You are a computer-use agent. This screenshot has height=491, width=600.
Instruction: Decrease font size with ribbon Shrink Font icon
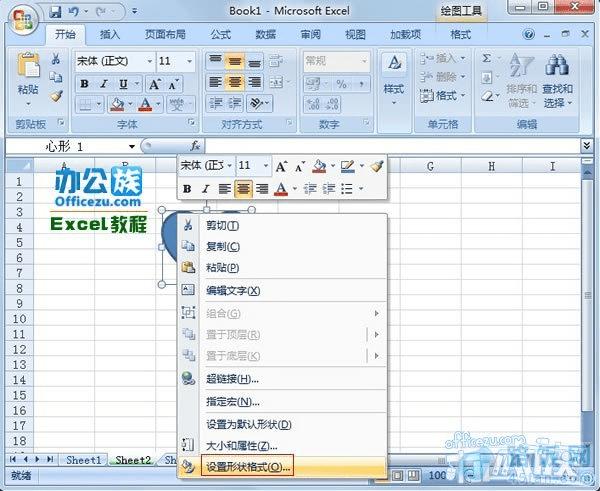[x=173, y=84]
